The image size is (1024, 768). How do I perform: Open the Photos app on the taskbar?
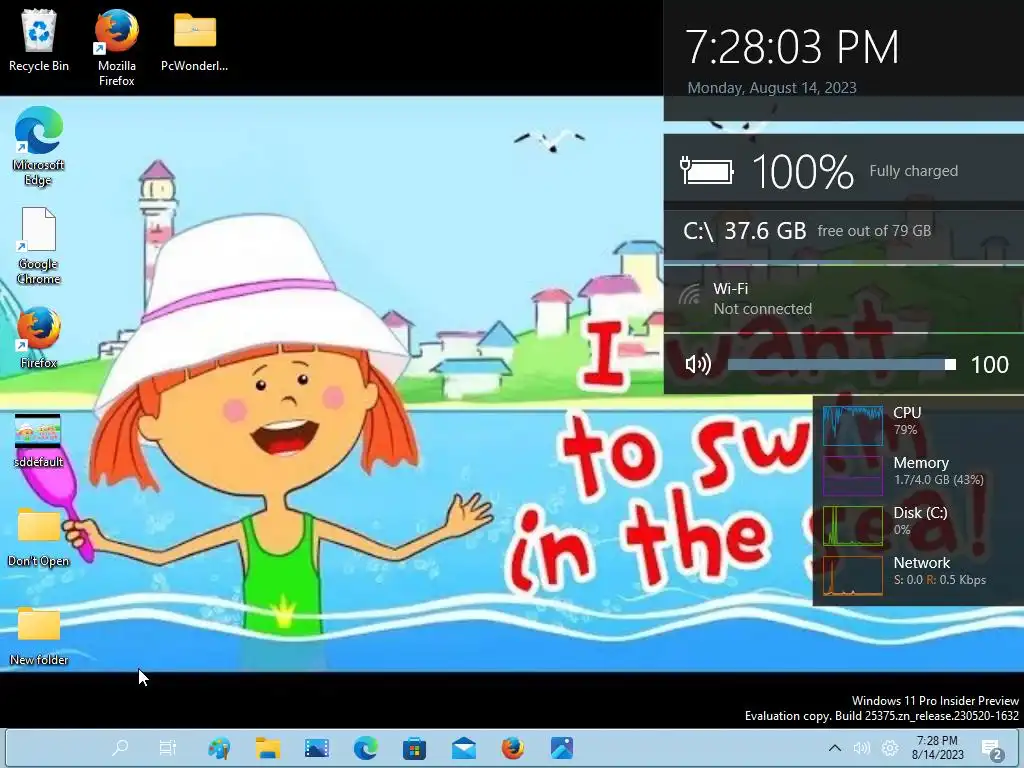(562, 748)
